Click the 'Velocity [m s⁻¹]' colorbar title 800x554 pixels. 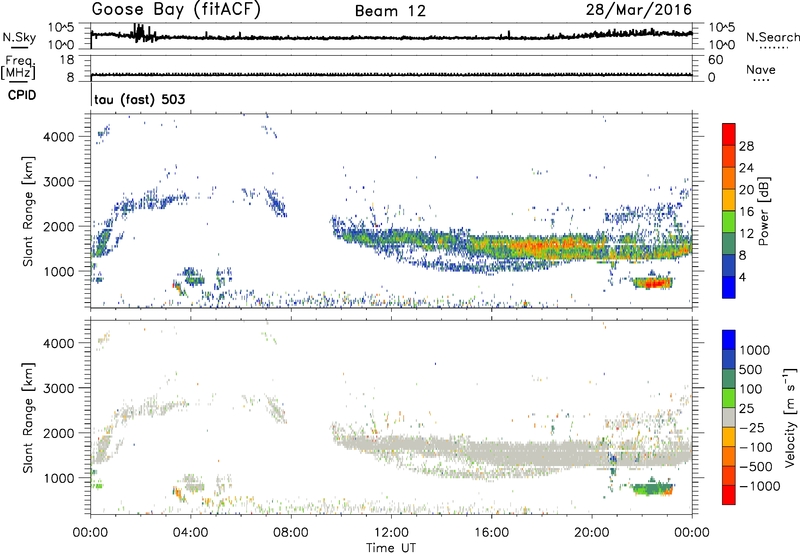coord(790,417)
